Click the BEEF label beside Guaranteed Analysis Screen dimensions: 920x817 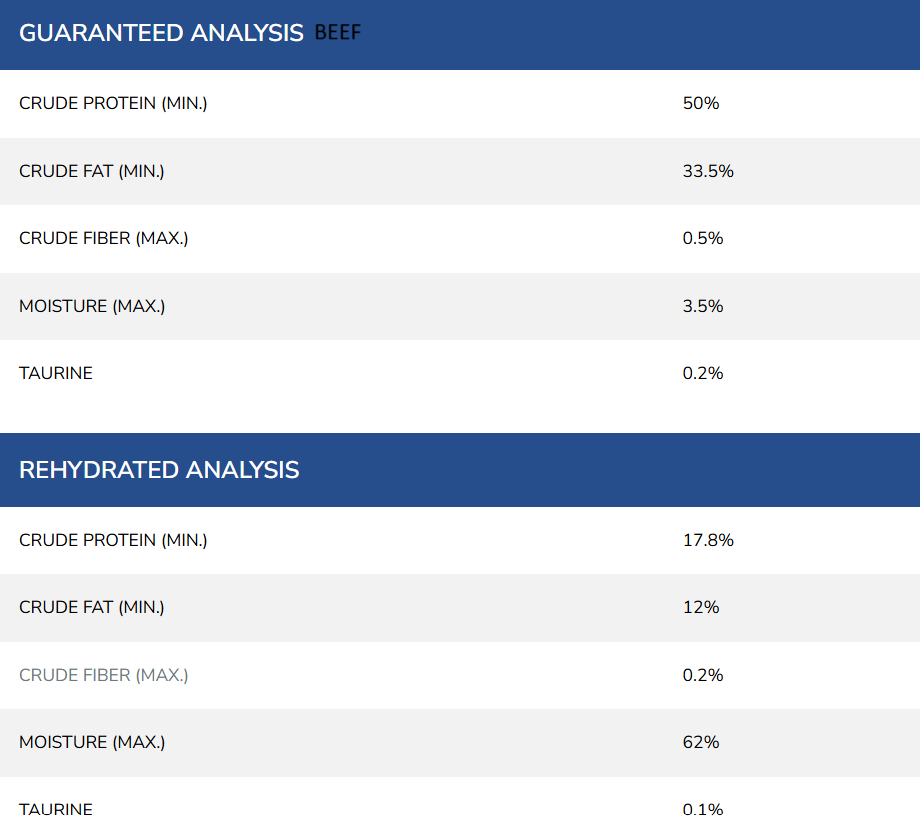(338, 33)
